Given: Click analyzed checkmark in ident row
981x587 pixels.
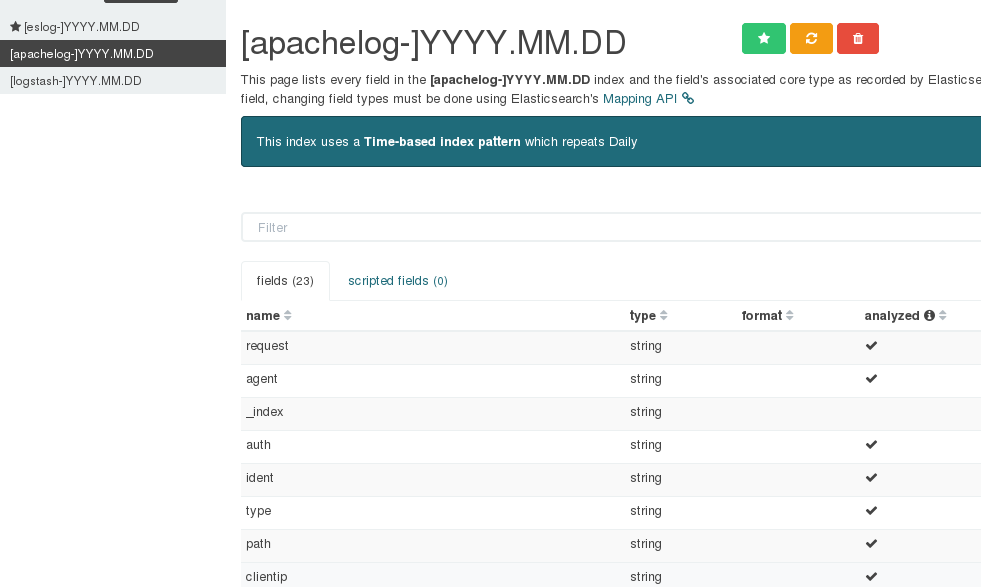Looking at the screenshot, I should click(x=871, y=477).
